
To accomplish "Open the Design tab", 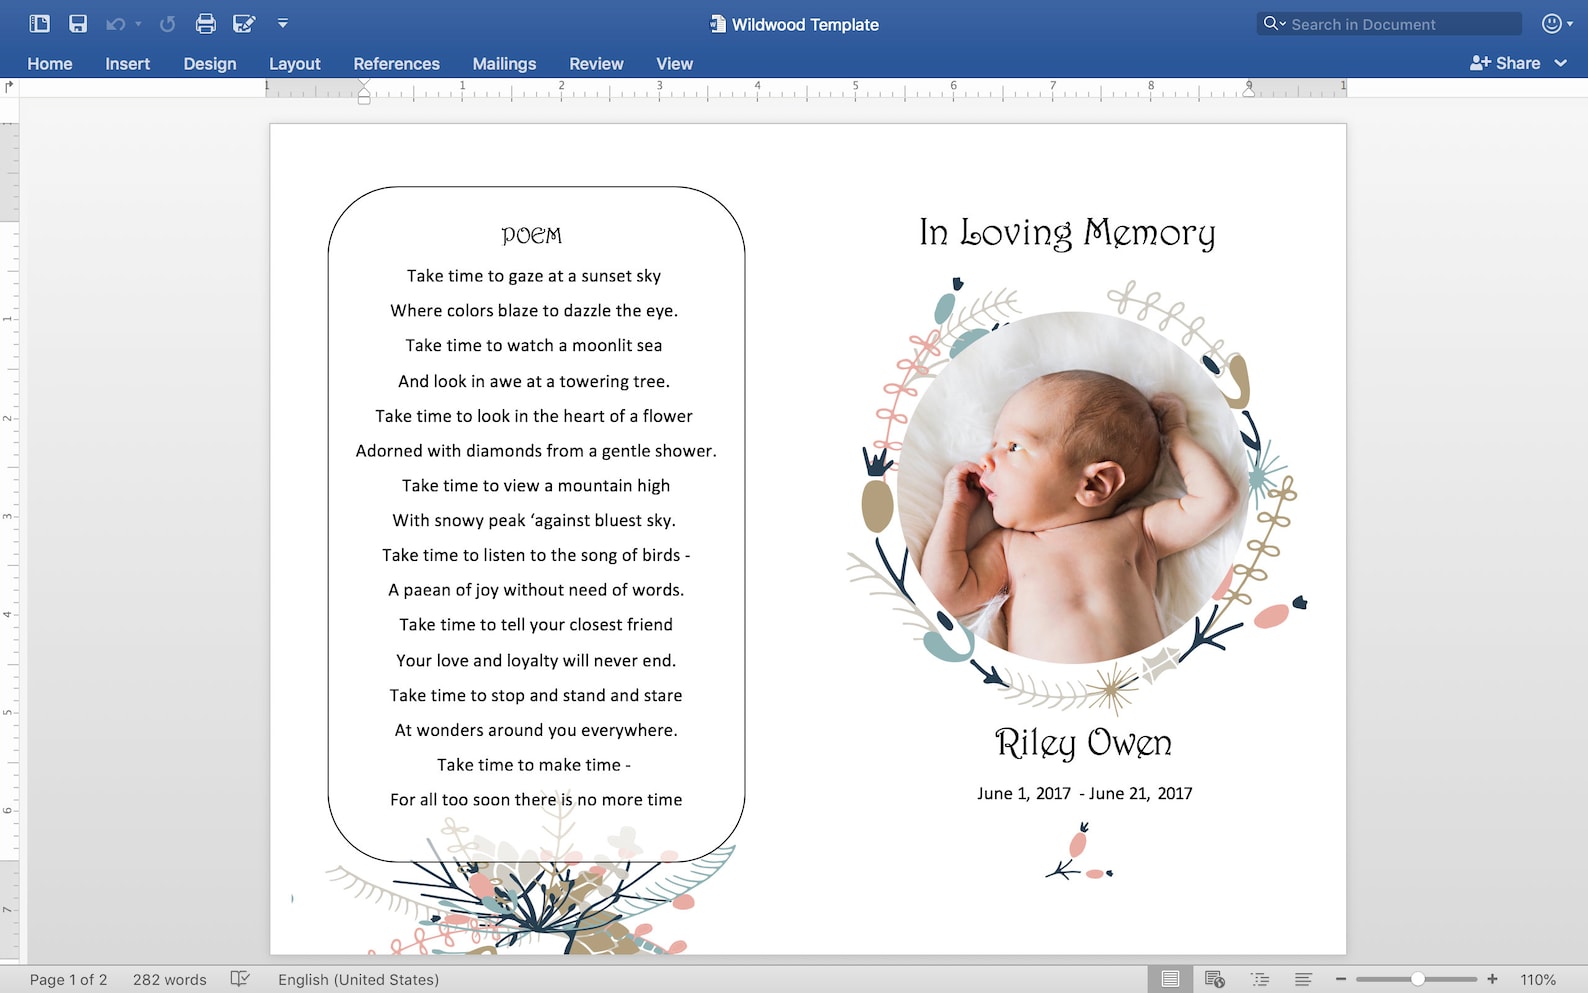I will coord(210,63).
